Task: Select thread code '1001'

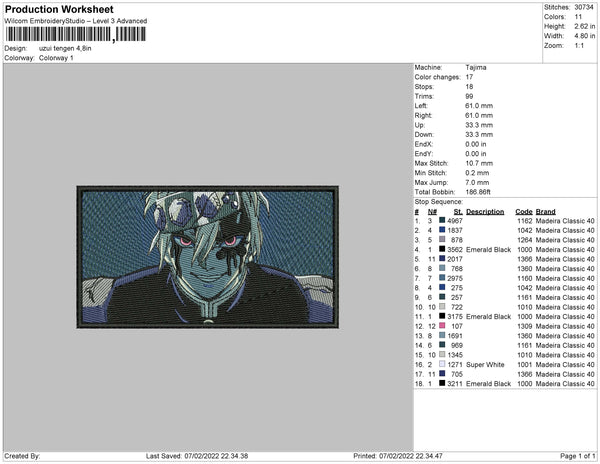Action: (x=525, y=365)
